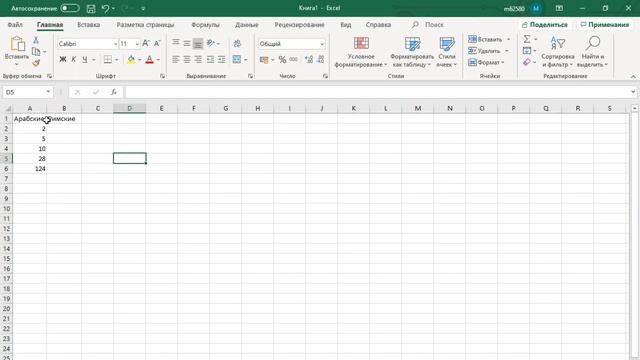Apply red font color
This screenshot has width=640, height=360.
(x=149, y=60)
